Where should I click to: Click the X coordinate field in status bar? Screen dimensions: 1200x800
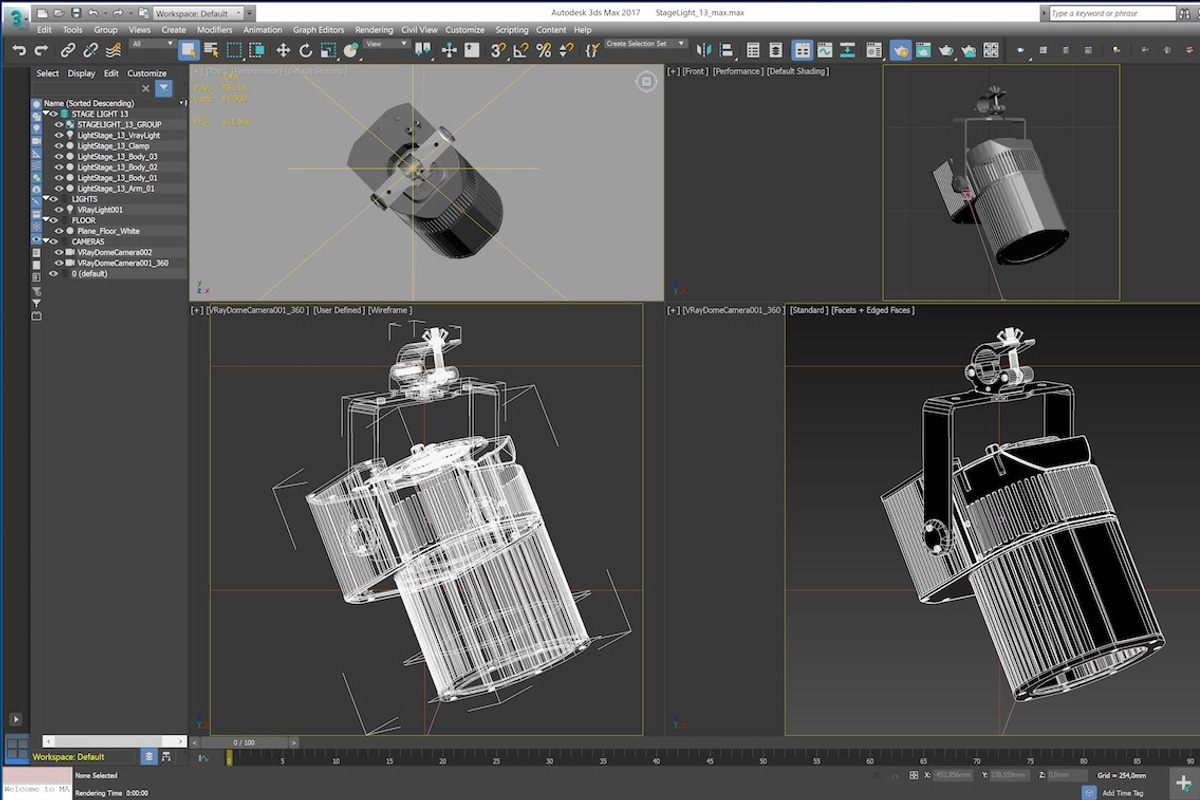(x=953, y=775)
